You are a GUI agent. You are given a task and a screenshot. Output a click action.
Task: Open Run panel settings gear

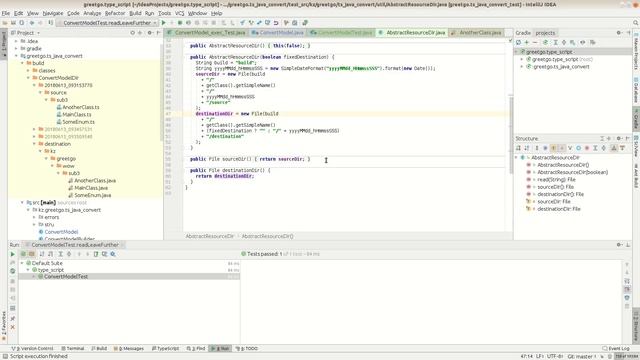(x=619, y=244)
